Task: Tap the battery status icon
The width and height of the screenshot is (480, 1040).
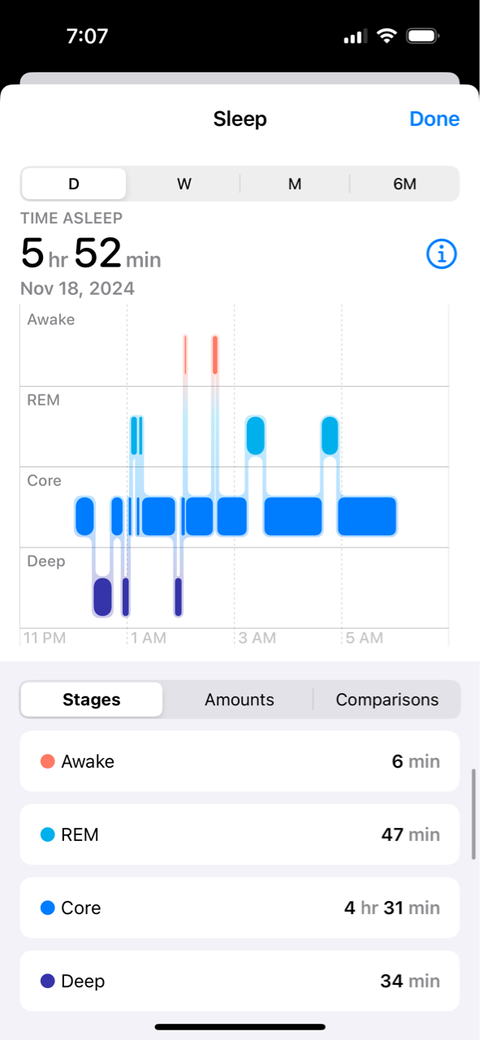Action: point(424,36)
